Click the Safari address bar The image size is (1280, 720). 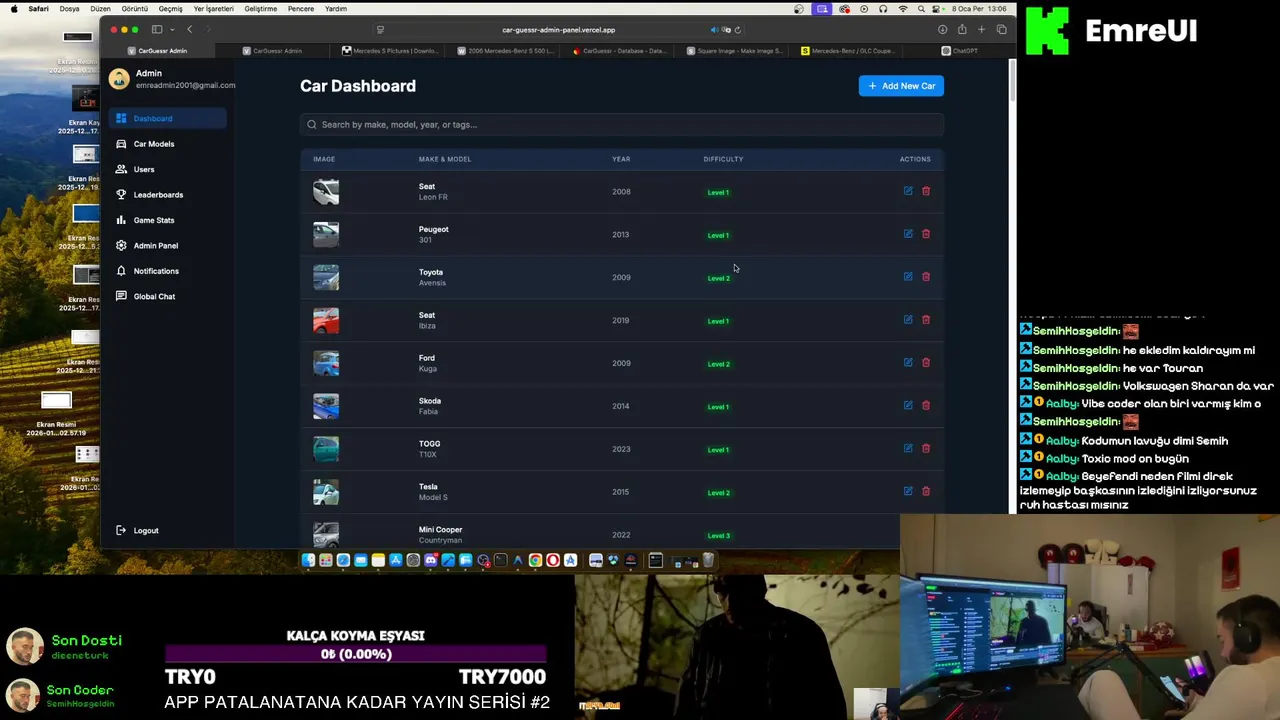[558, 30]
